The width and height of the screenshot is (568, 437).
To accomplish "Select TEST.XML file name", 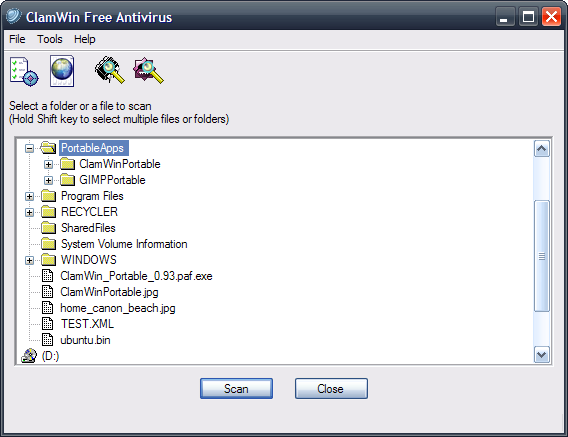I will (x=87, y=324).
